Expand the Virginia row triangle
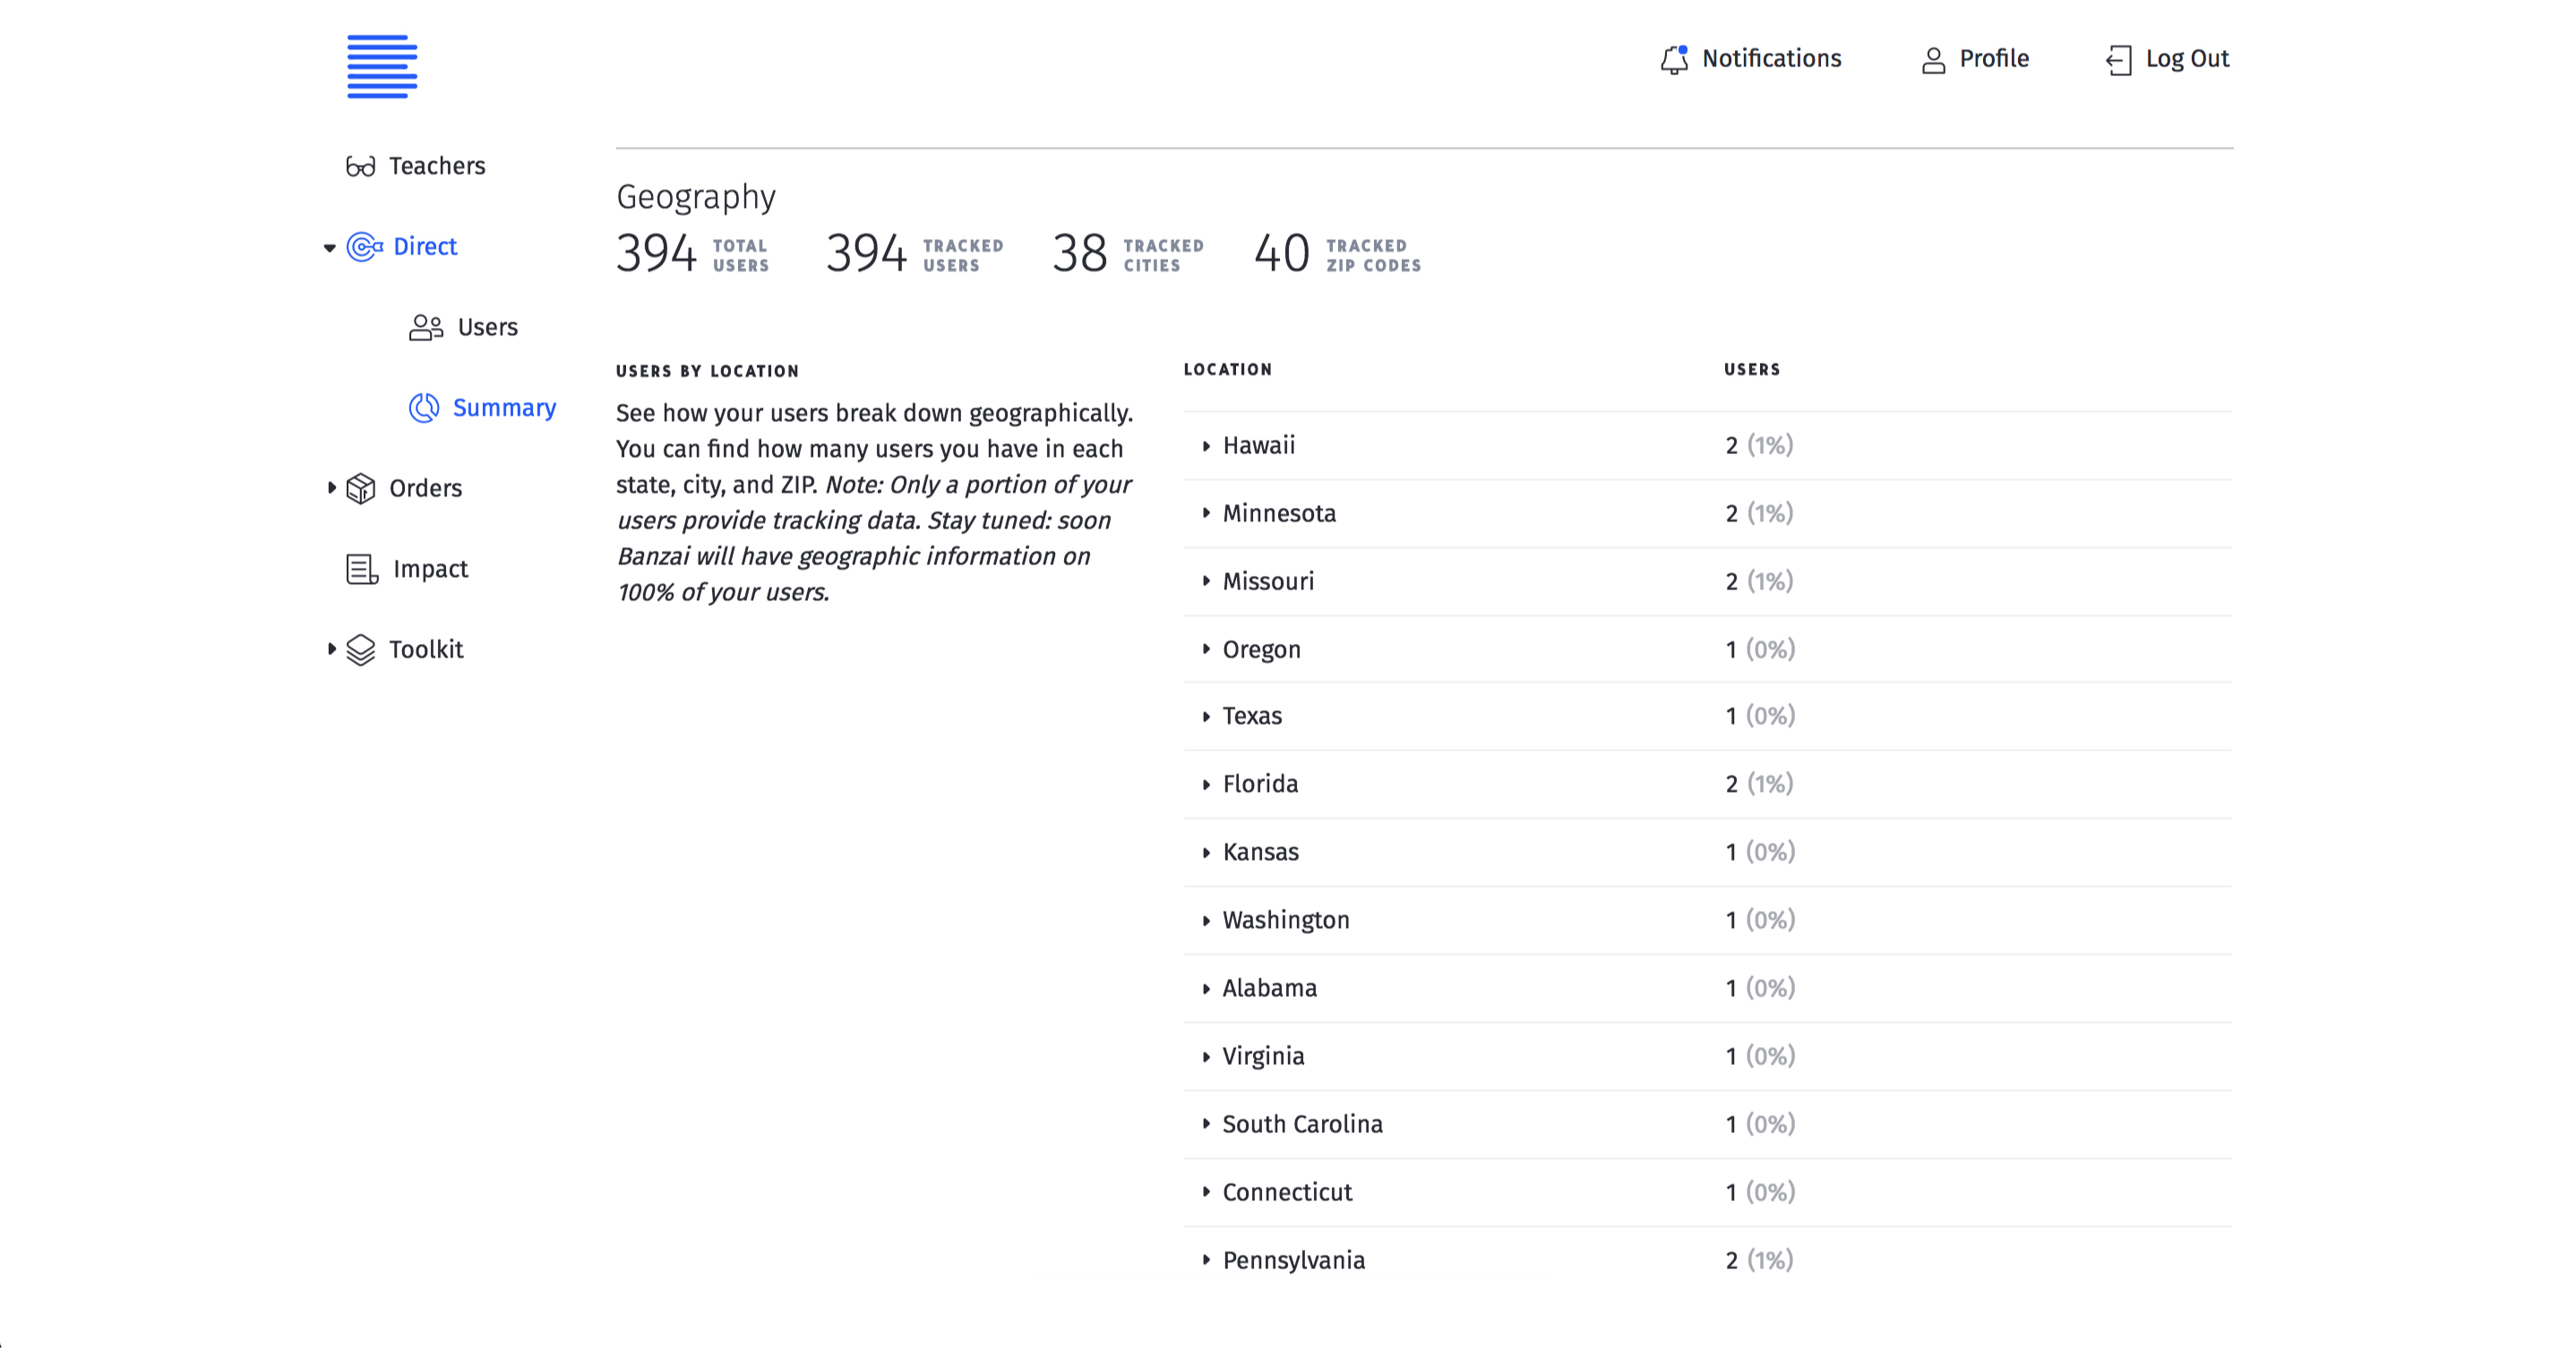This screenshot has height=1348, width=2576. tap(1206, 1056)
